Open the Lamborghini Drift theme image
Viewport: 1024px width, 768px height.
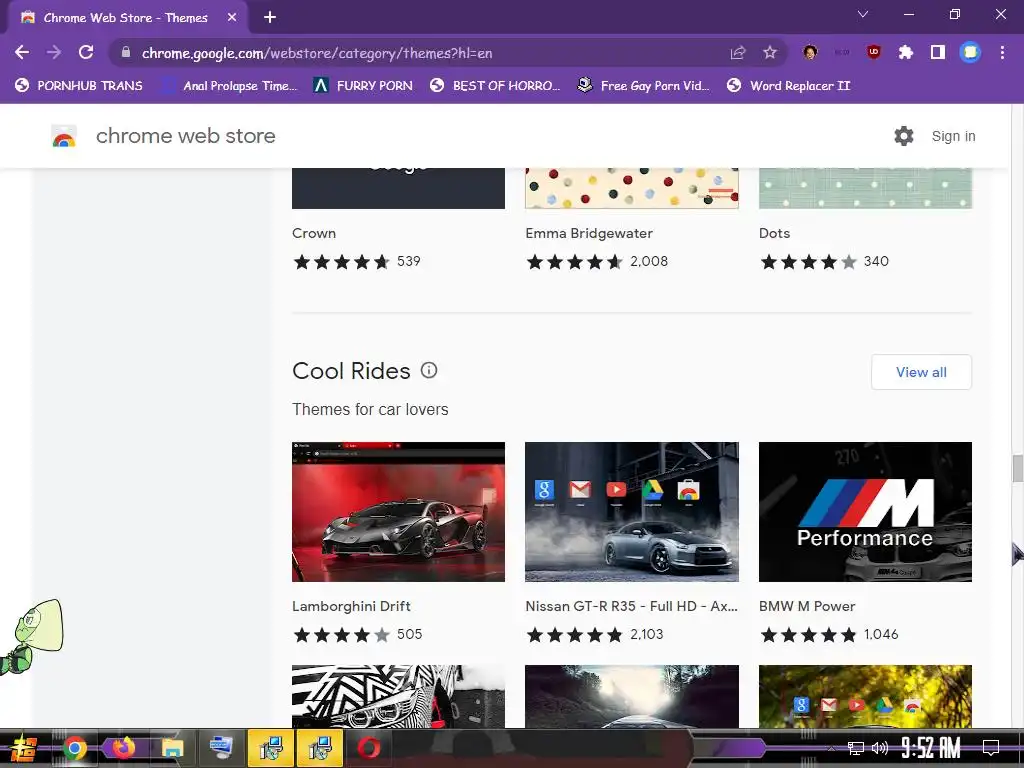(x=398, y=512)
